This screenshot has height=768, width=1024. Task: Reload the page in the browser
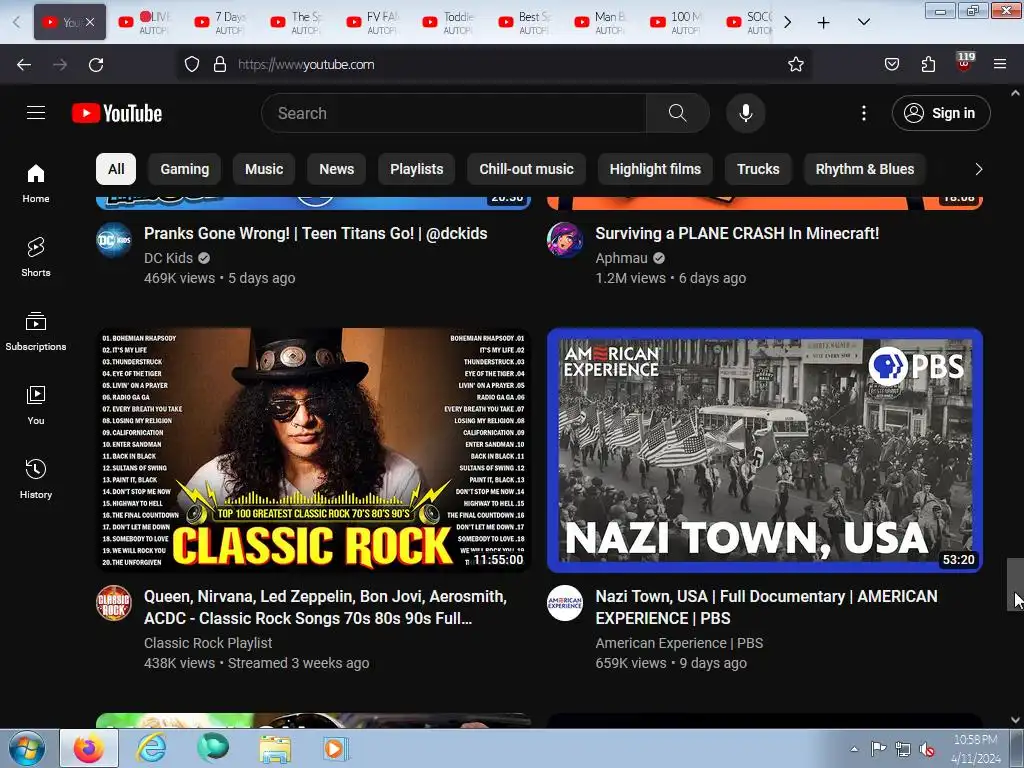(x=96, y=65)
